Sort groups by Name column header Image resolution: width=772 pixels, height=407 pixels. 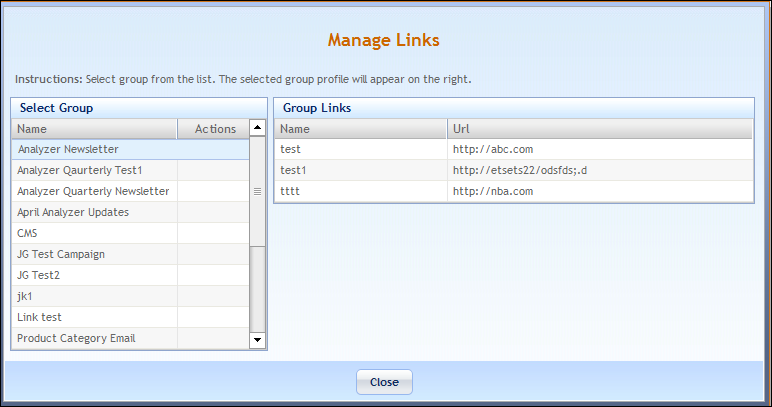(95, 129)
